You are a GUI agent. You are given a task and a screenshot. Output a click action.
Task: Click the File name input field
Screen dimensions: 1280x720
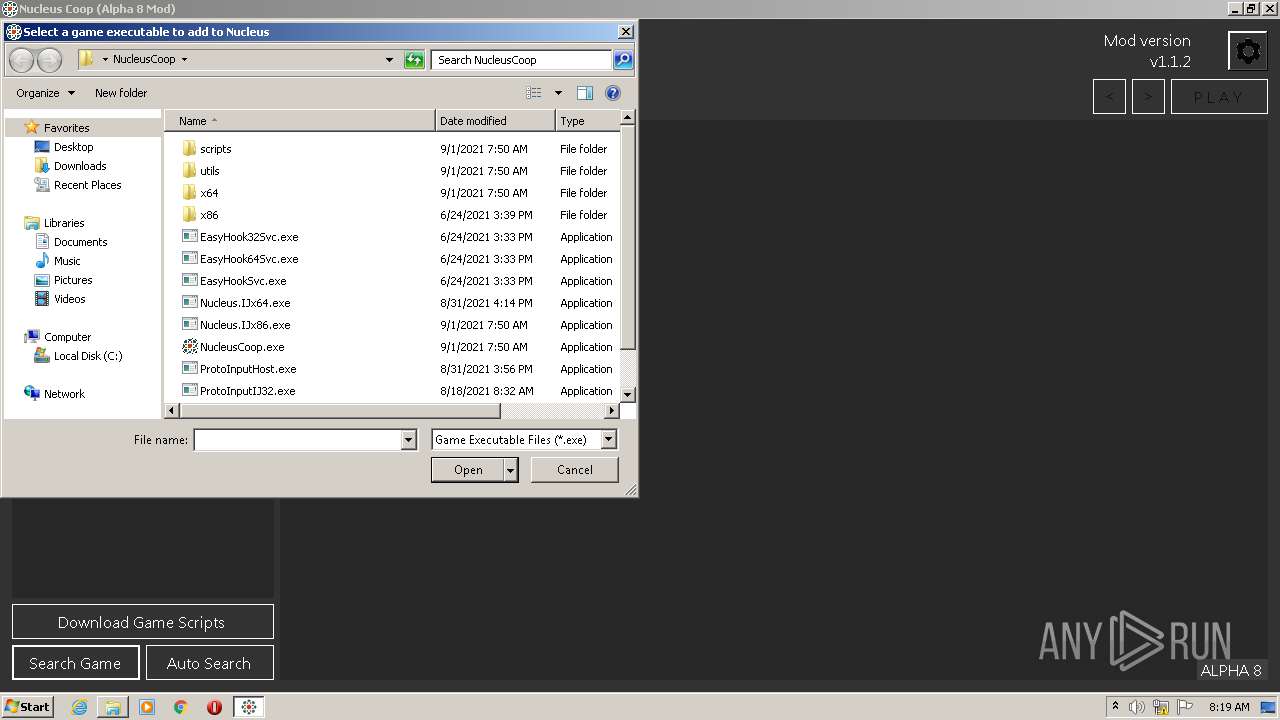[x=297, y=440]
